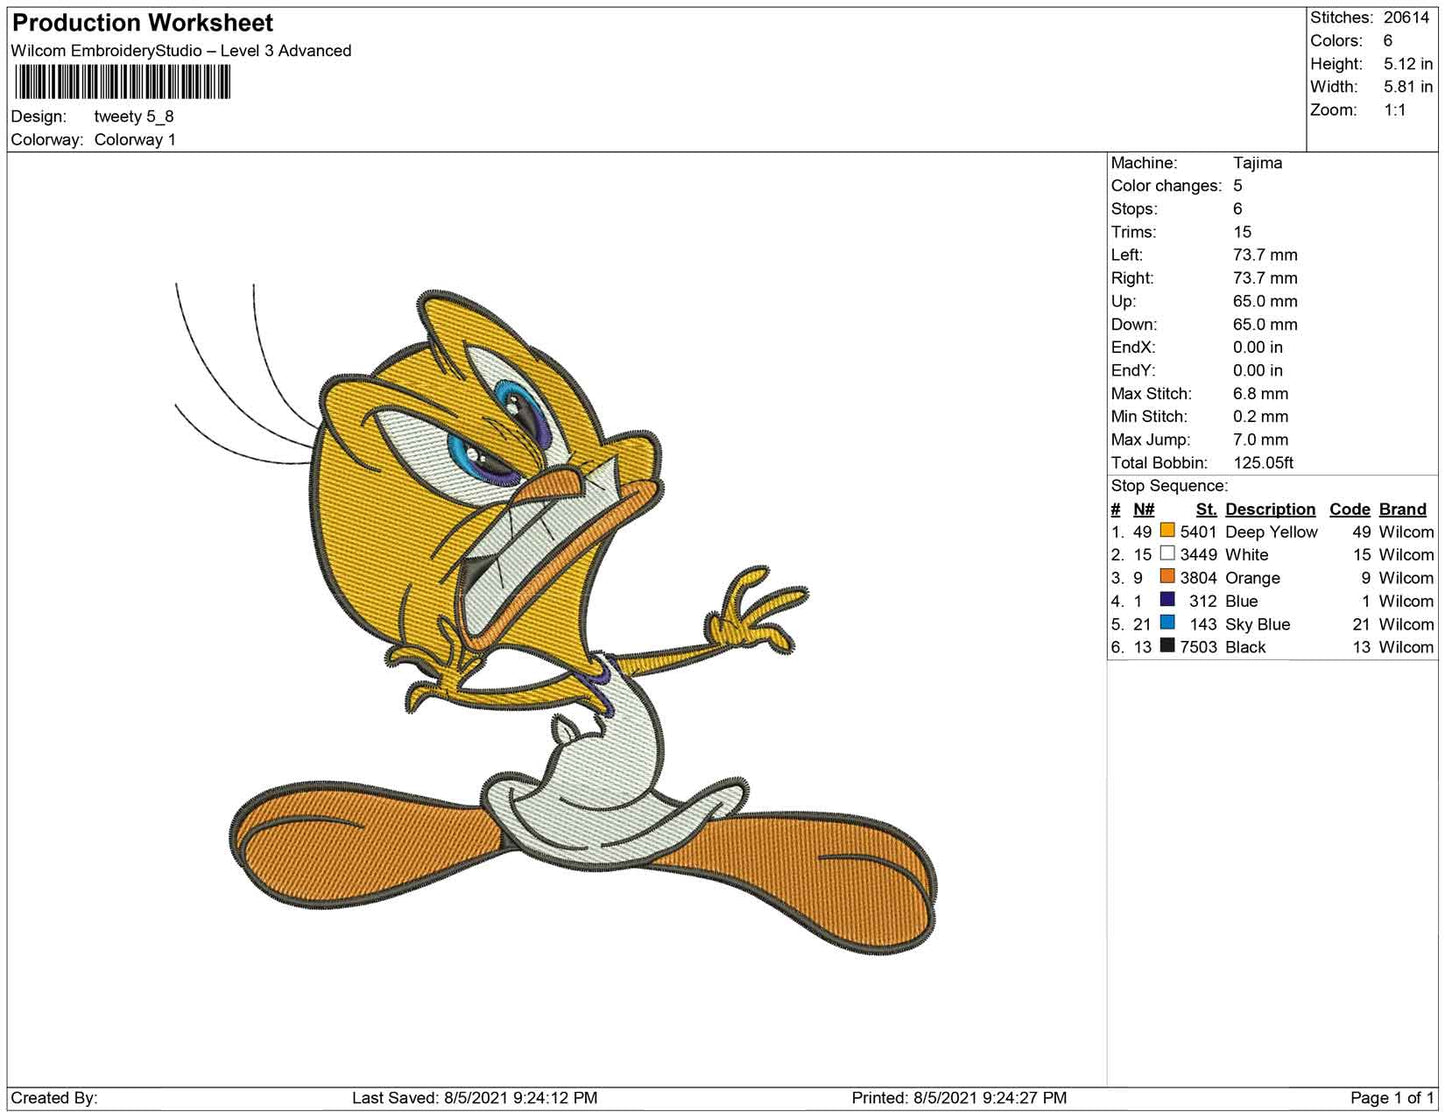Screen dimensions: 1445x1112
Task: Select the 'Last Saved: 8/5/2021 9:24:12 PM' text
Action: pyautogui.click(x=475, y=1098)
